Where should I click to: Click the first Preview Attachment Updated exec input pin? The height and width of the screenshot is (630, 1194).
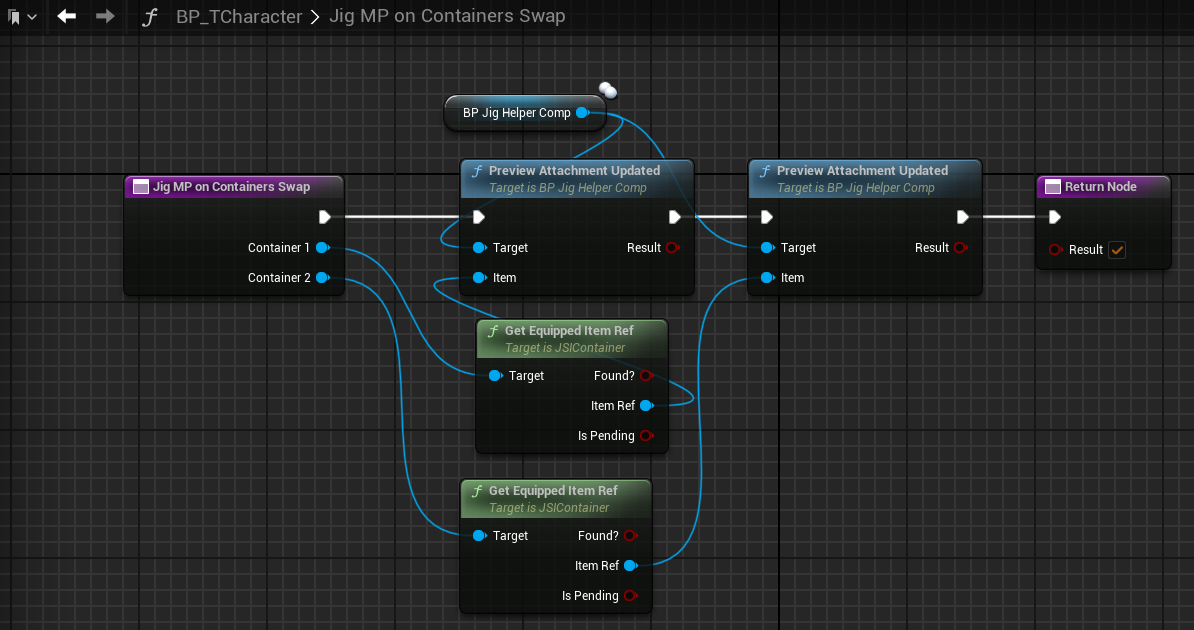pyautogui.click(x=479, y=217)
